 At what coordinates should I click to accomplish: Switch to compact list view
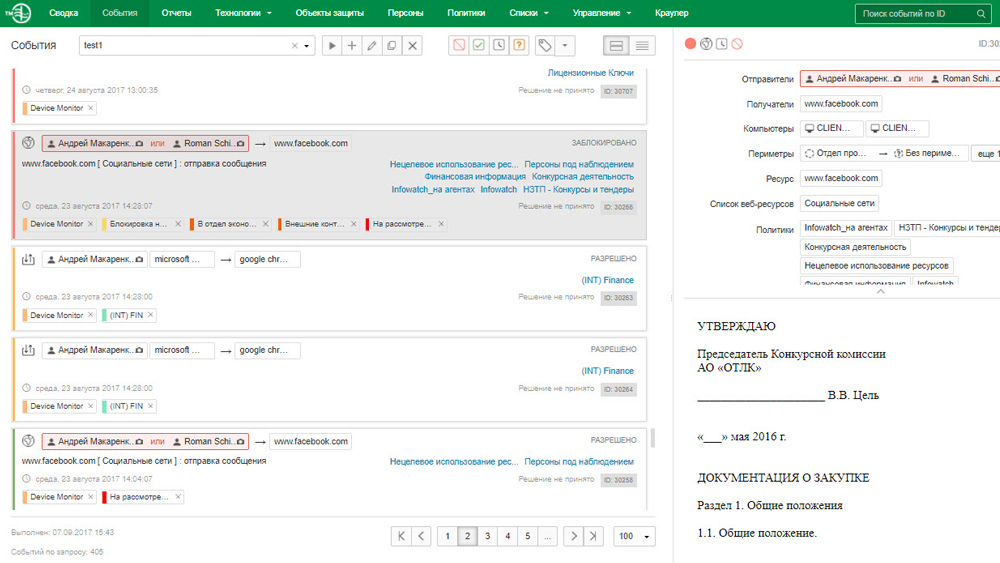tap(642, 45)
